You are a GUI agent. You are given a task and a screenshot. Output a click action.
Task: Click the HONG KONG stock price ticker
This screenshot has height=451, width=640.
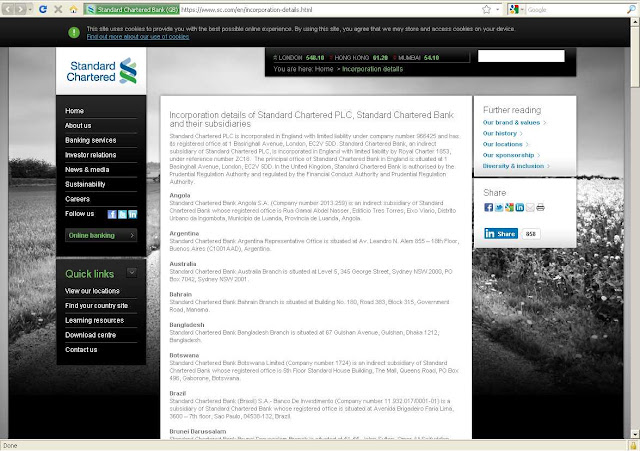coord(359,58)
